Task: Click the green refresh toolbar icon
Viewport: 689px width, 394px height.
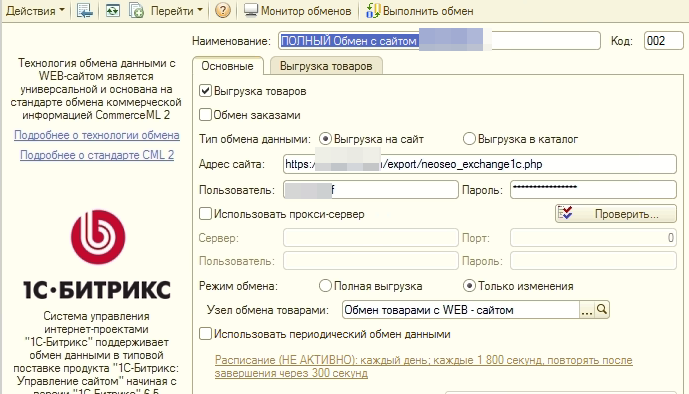Action: [112, 11]
